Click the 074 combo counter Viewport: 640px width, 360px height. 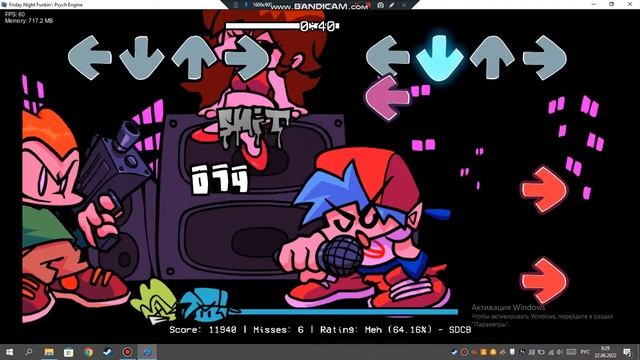pos(220,179)
